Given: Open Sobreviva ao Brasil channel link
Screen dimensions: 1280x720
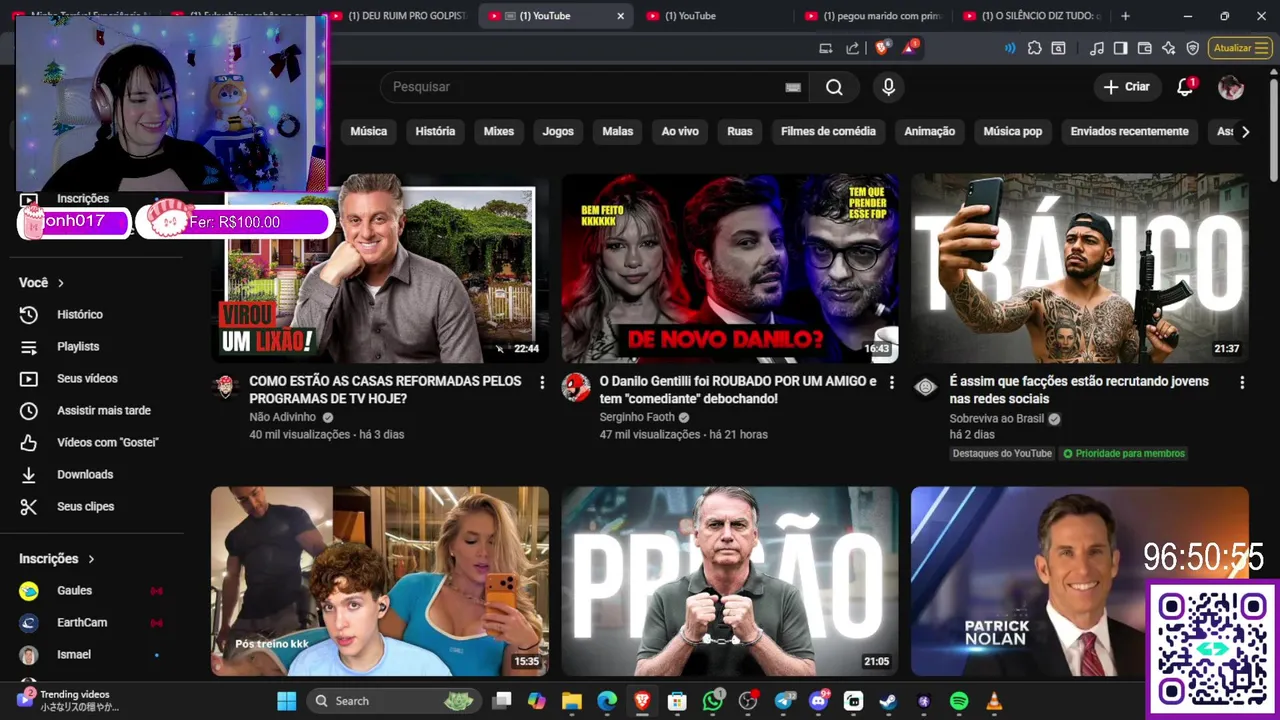Looking at the screenshot, I should coord(996,419).
